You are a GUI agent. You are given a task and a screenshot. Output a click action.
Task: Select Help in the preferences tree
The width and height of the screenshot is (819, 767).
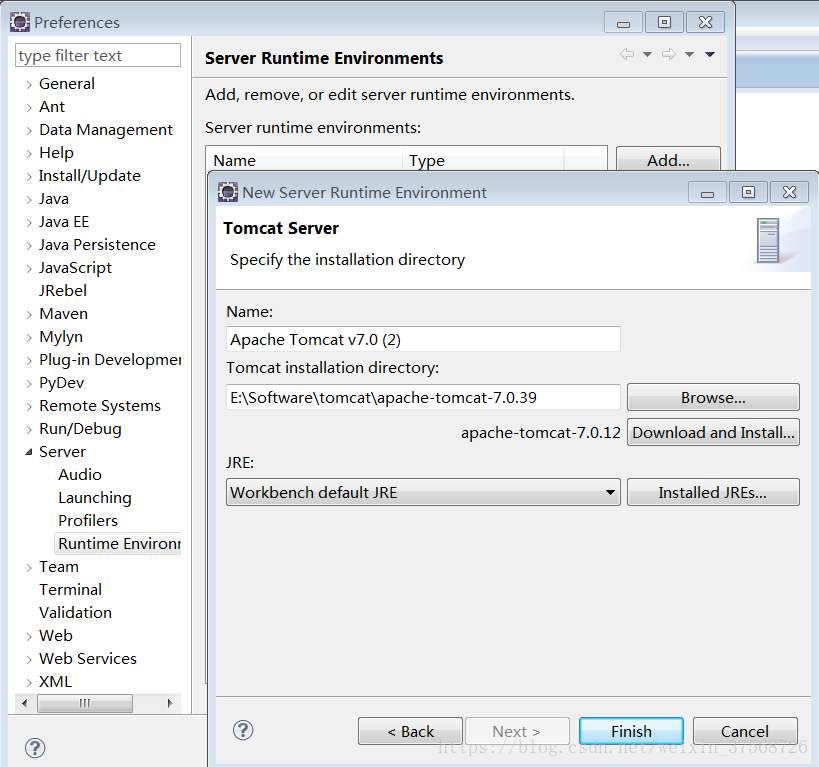coord(56,153)
